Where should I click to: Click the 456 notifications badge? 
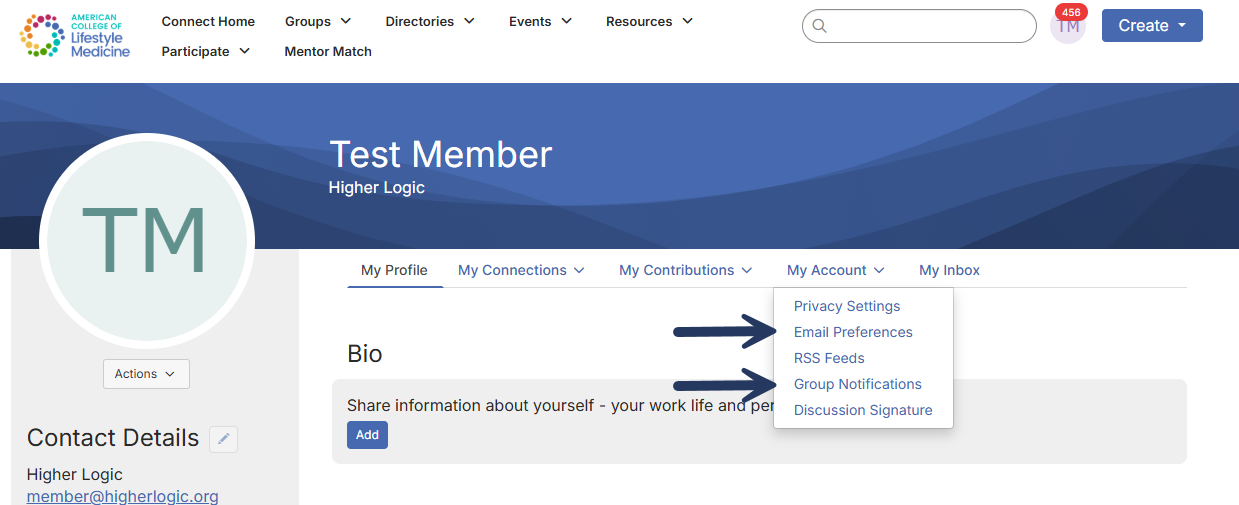click(1071, 12)
